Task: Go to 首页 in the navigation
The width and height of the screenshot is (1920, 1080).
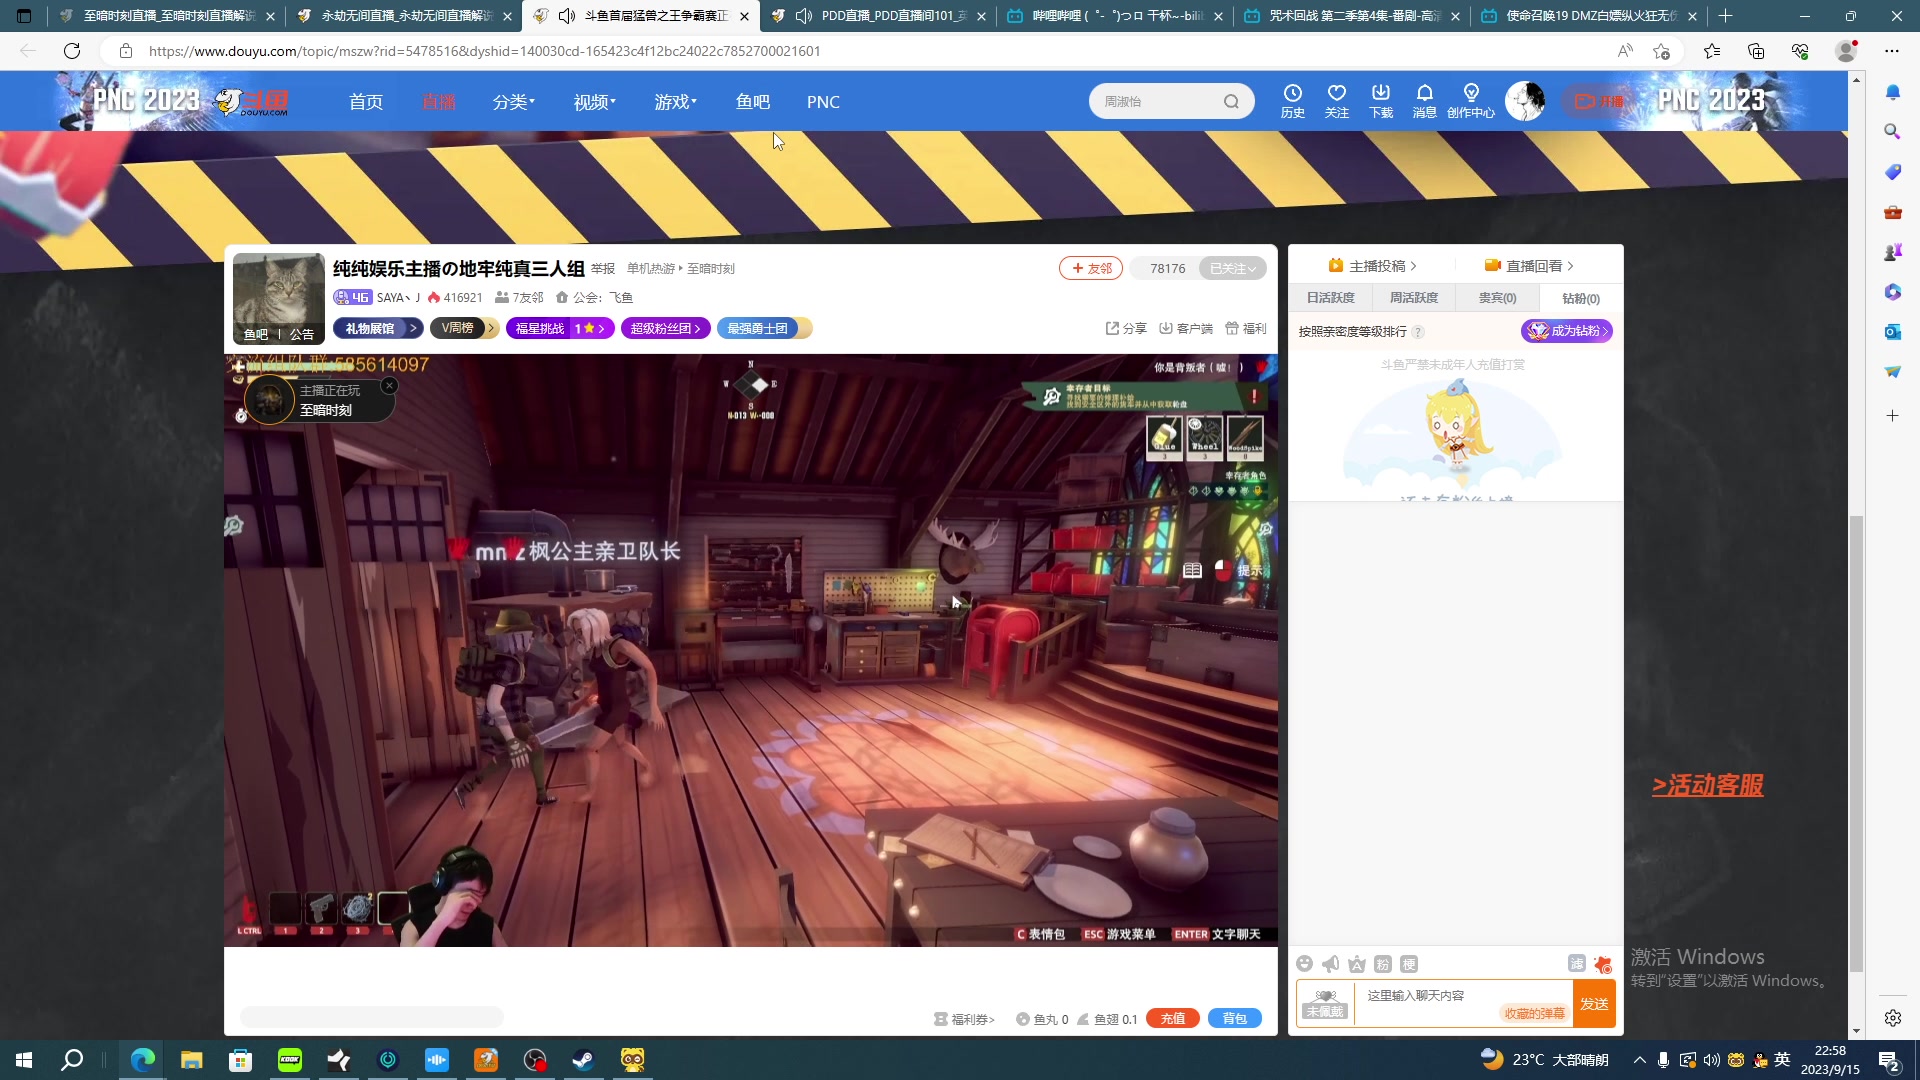Action: [x=366, y=102]
